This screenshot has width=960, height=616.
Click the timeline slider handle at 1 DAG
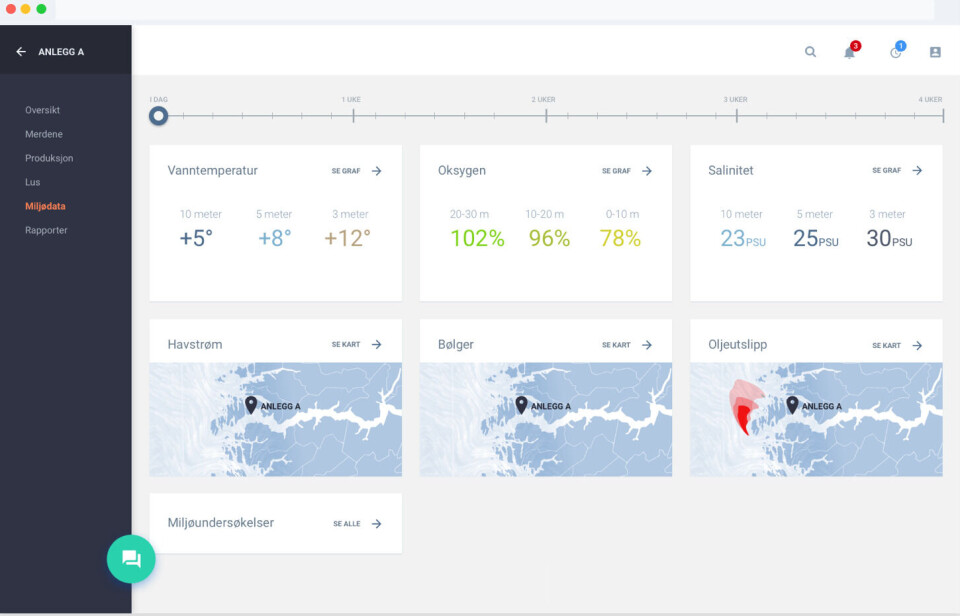coord(158,116)
